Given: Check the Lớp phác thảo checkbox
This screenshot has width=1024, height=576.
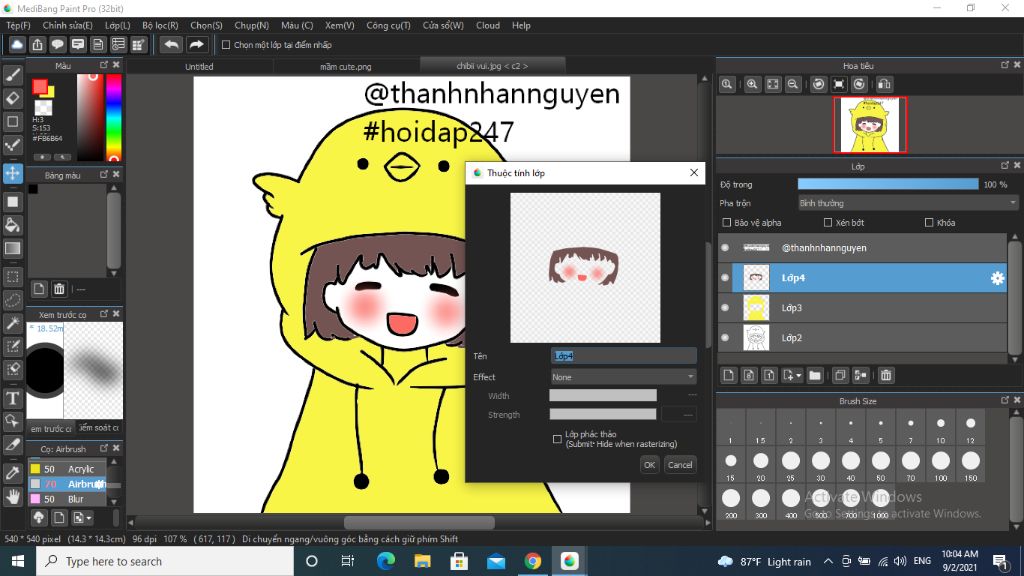Looking at the screenshot, I should (557, 439).
